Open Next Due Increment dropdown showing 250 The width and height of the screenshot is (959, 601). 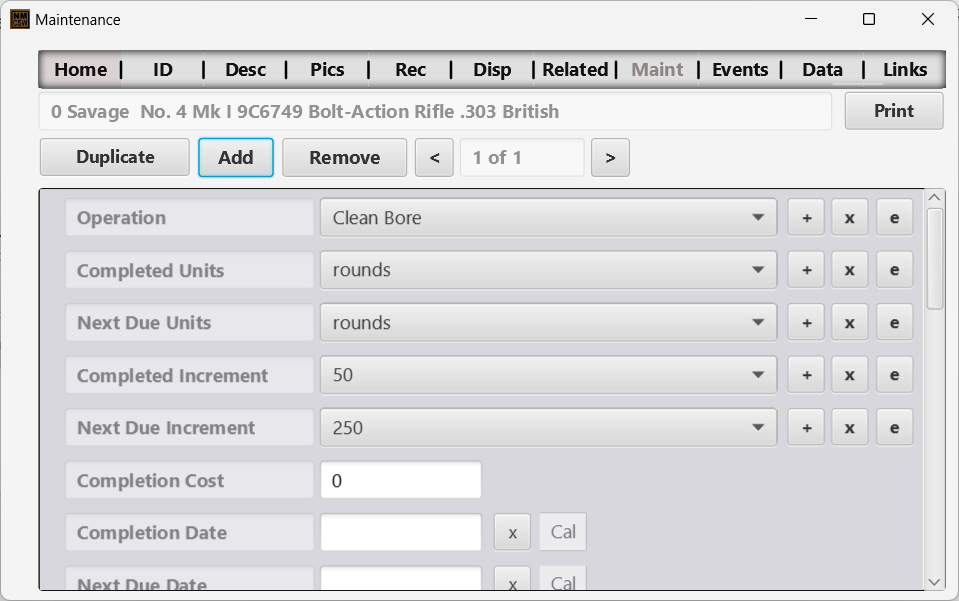click(548, 427)
